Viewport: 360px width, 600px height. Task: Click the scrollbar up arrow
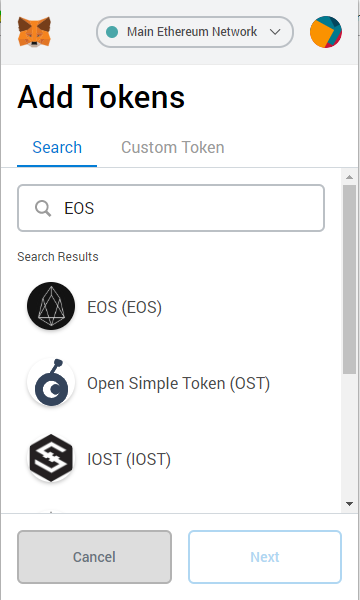tap(349, 177)
